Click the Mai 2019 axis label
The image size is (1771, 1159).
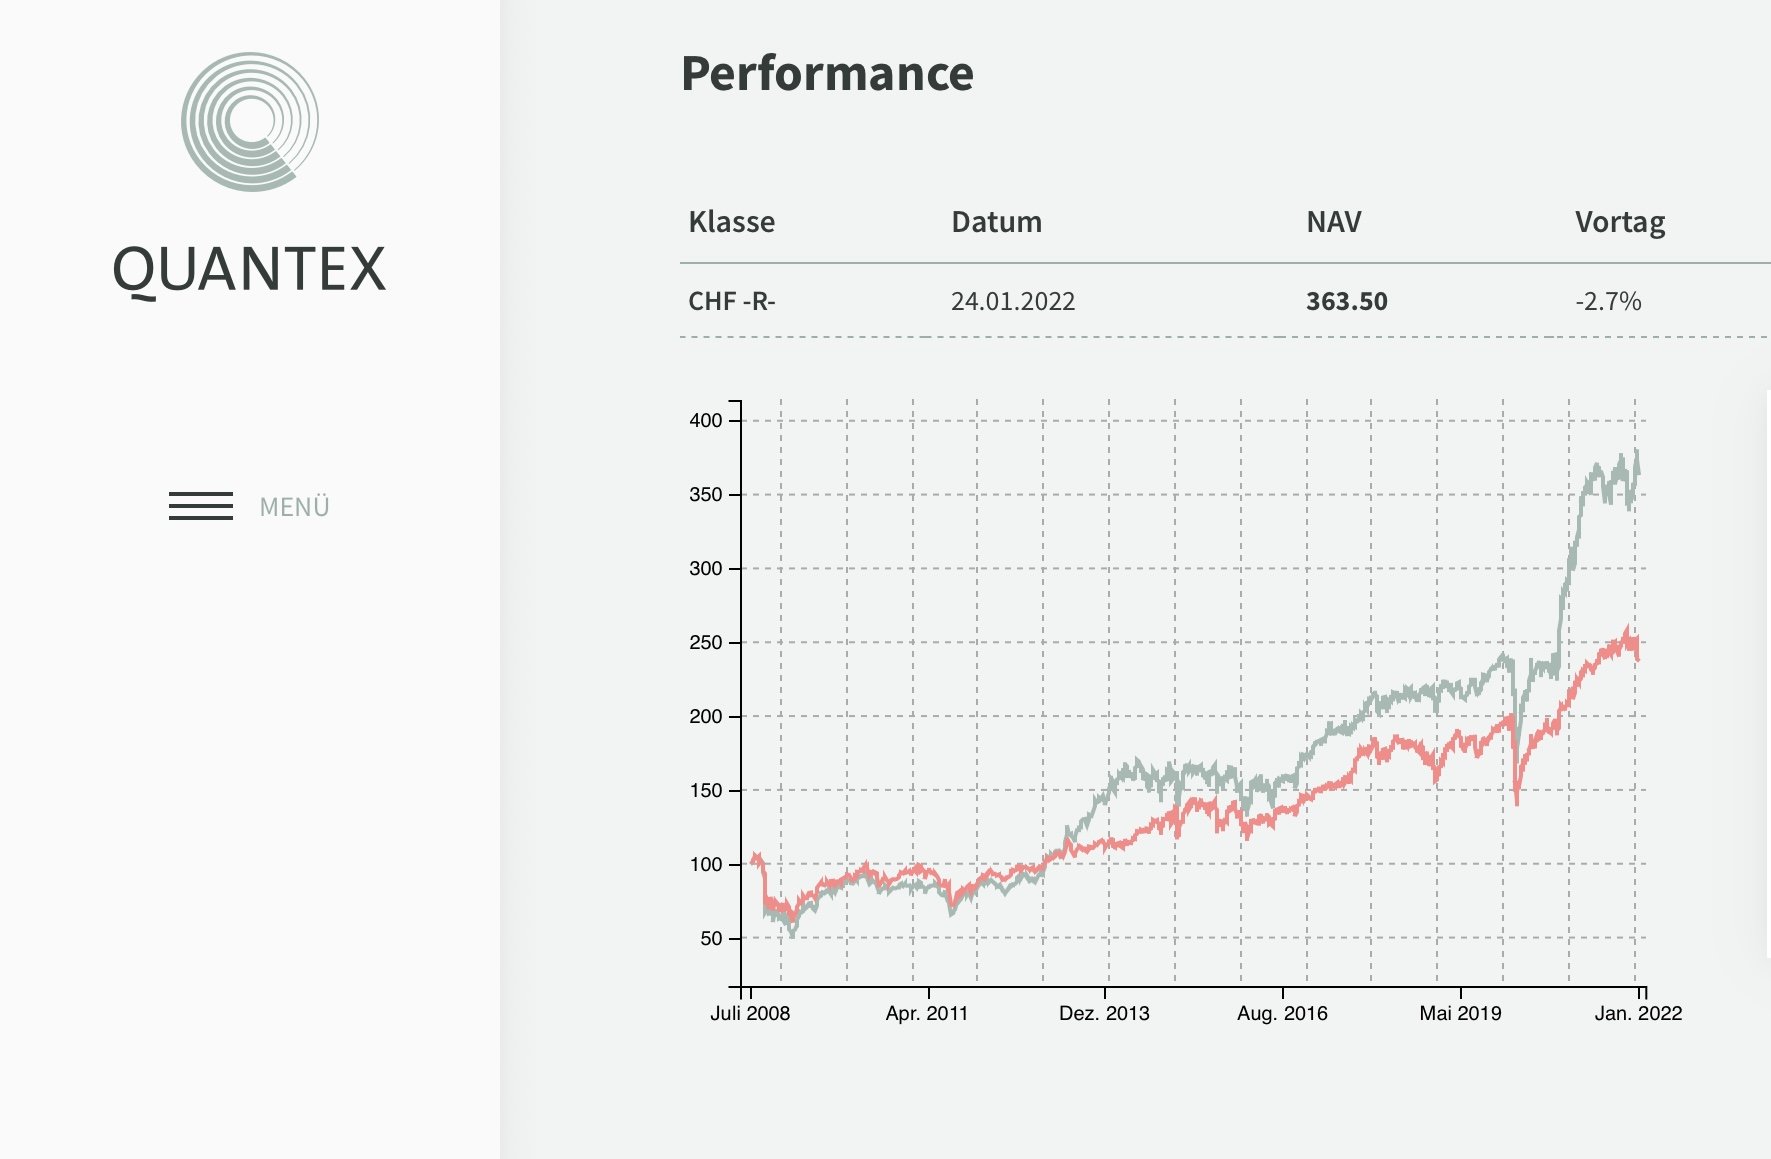tap(1460, 1013)
